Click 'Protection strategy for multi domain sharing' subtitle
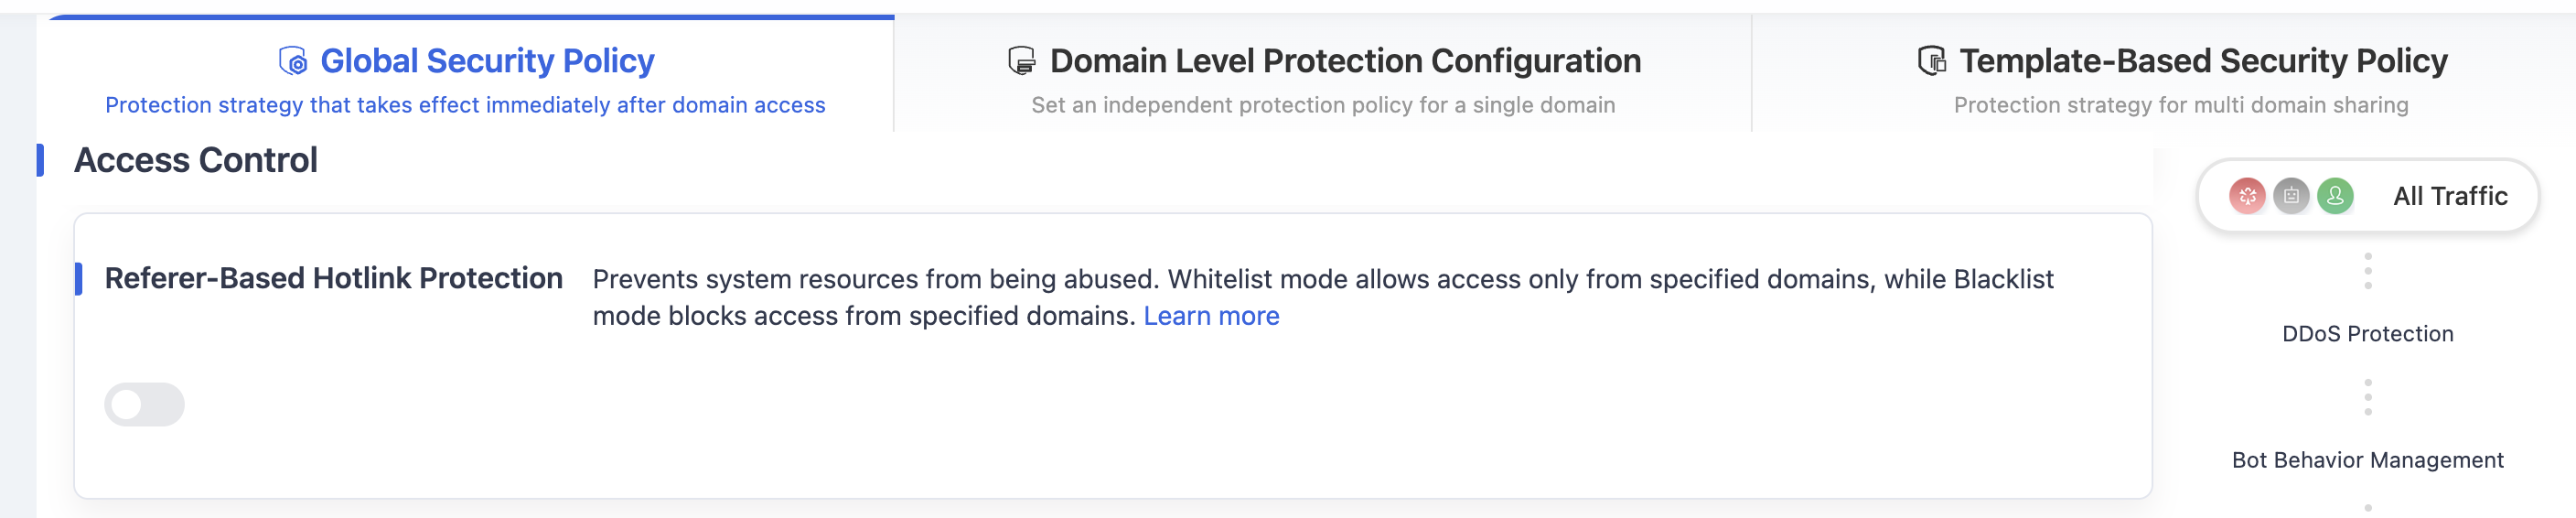2576x518 pixels. coord(2181,105)
